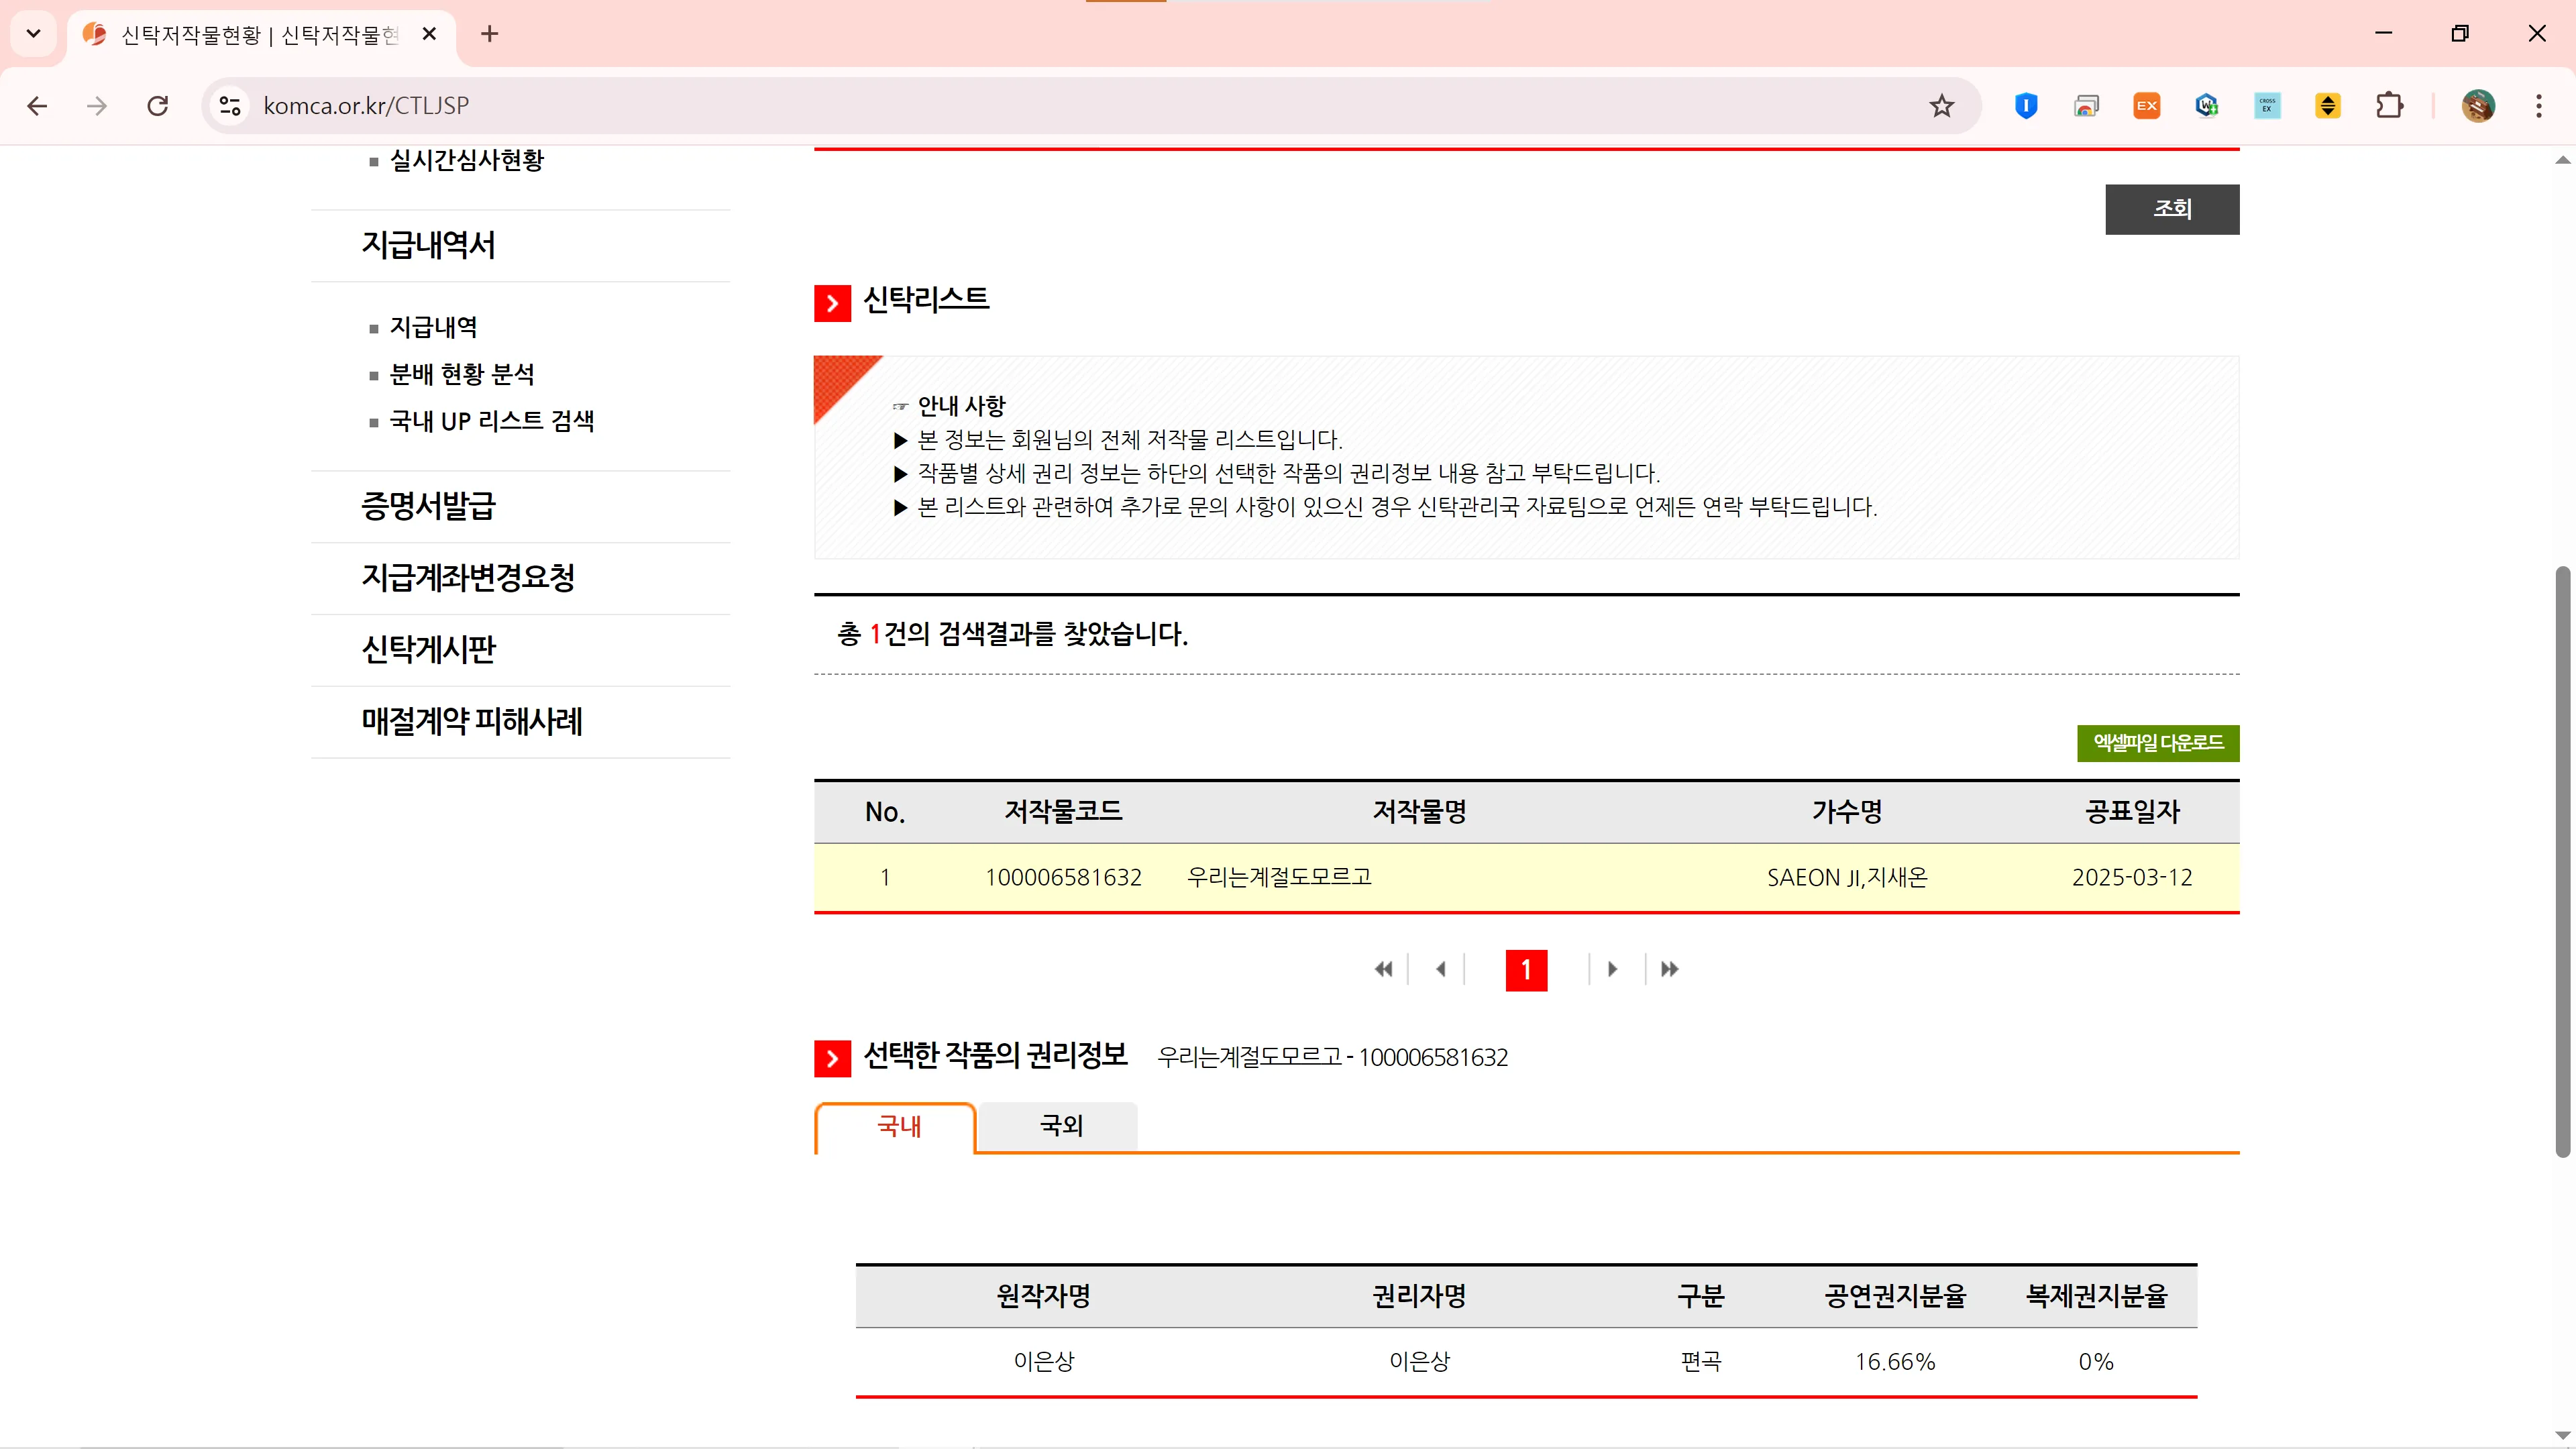Open 지급내역 sidebar link
Screen dimensions: 2576x1449
pyautogui.click(x=433, y=327)
